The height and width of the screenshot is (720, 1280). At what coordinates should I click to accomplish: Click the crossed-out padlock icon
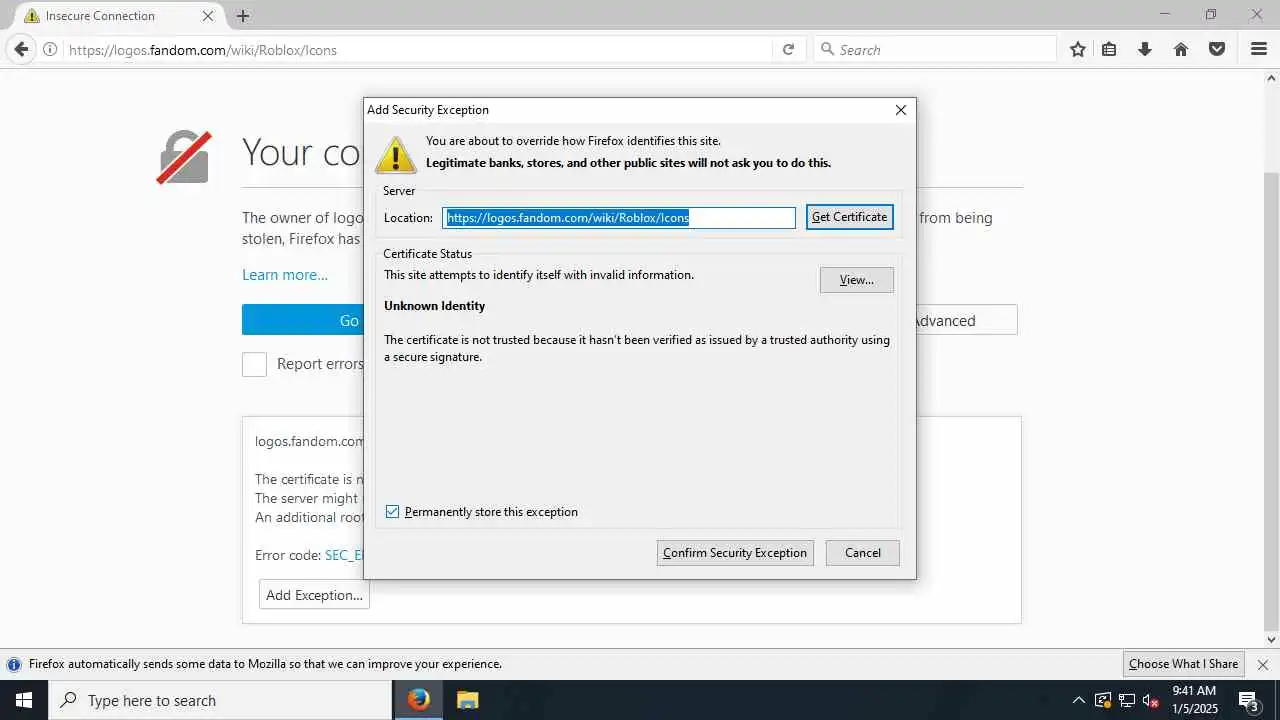point(184,157)
